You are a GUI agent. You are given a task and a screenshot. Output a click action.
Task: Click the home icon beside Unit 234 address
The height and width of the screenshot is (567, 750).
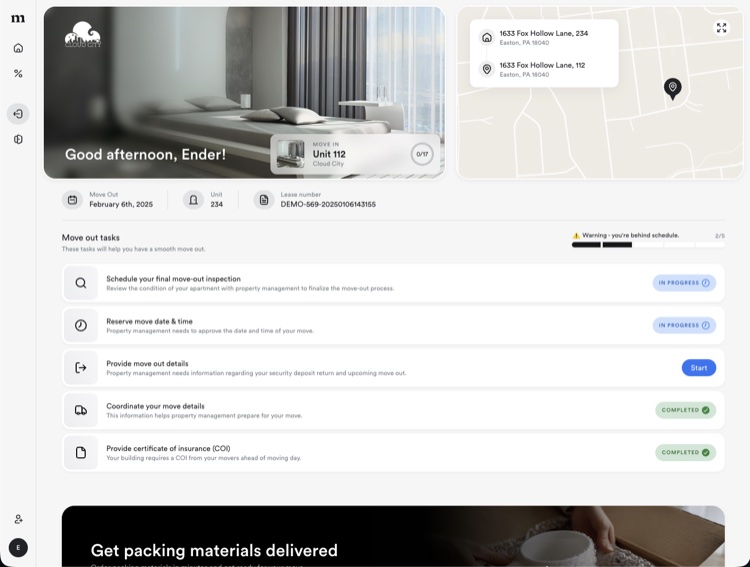click(x=487, y=37)
